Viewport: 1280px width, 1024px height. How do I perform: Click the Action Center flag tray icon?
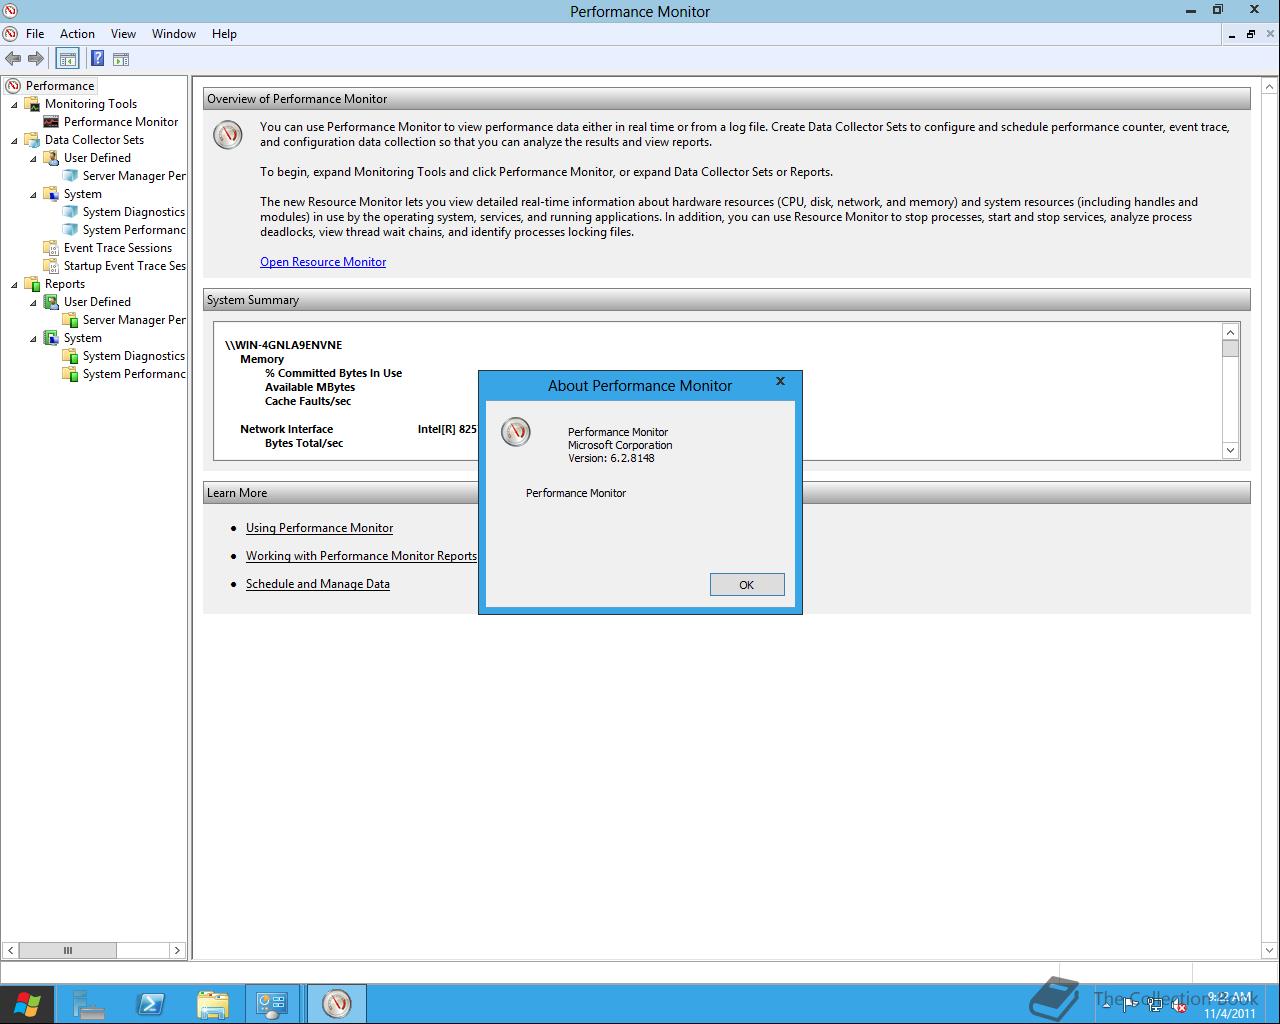click(1131, 1006)
